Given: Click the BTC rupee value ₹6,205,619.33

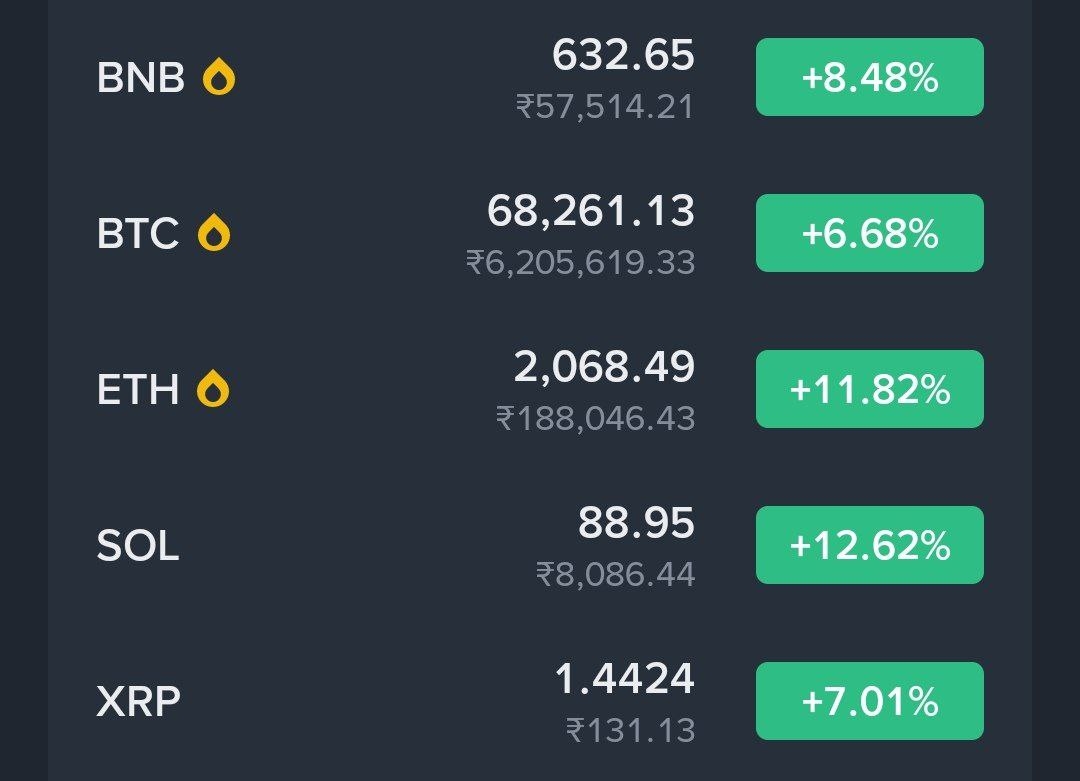Looking at the screenshot, I should point(580,262).
